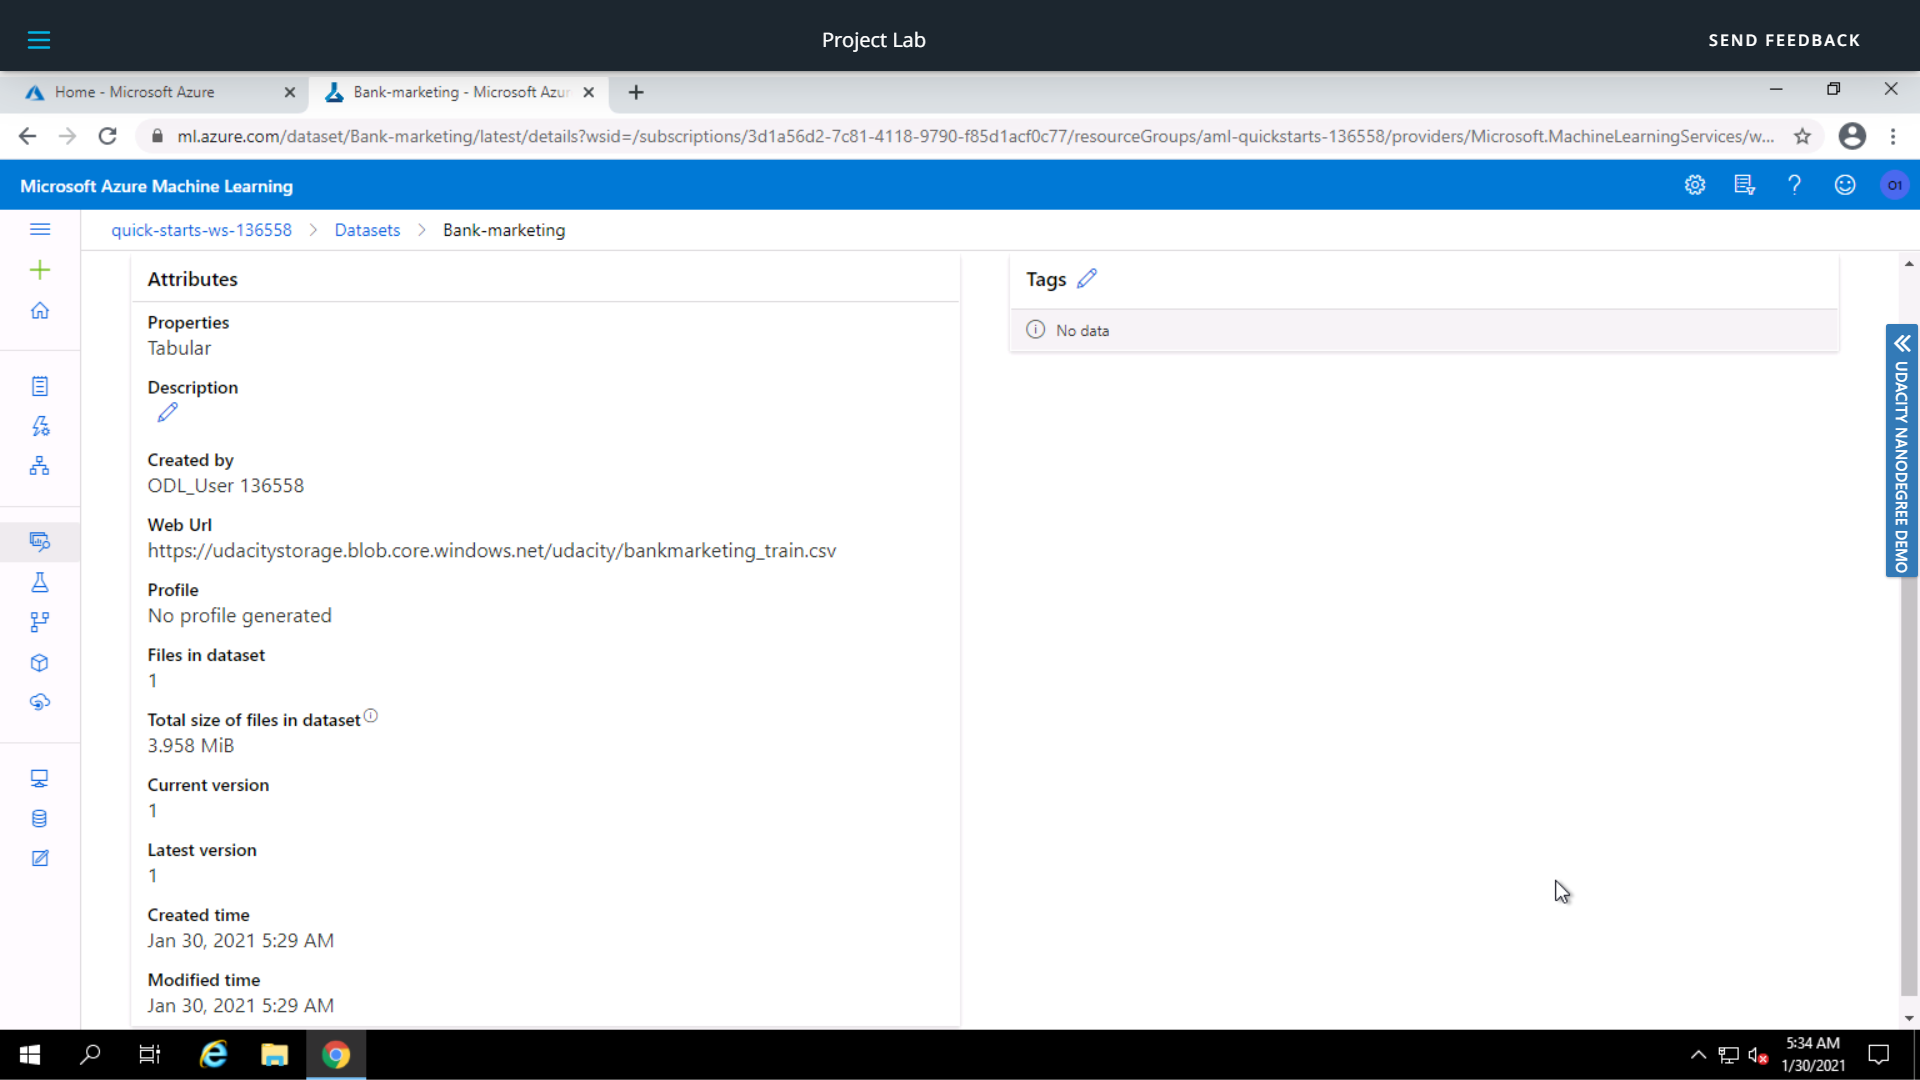Select the Automated ML icon

point(40,426)
